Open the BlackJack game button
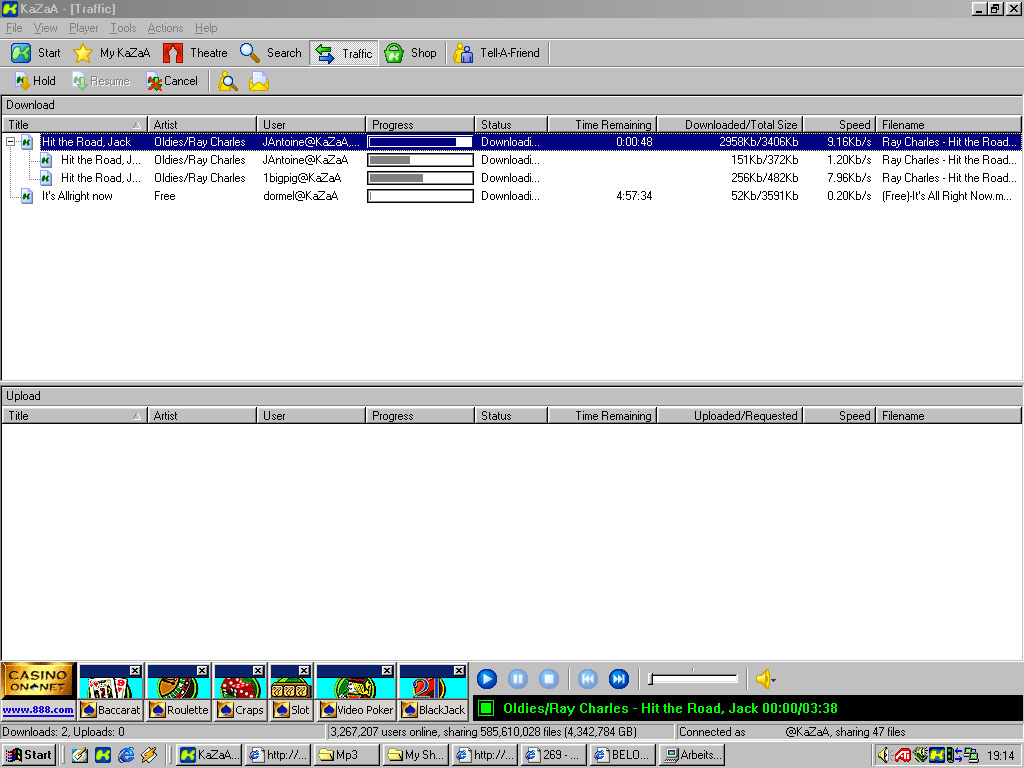The height and width of the screenshot is (768, 1024). [x=434, y=710]
